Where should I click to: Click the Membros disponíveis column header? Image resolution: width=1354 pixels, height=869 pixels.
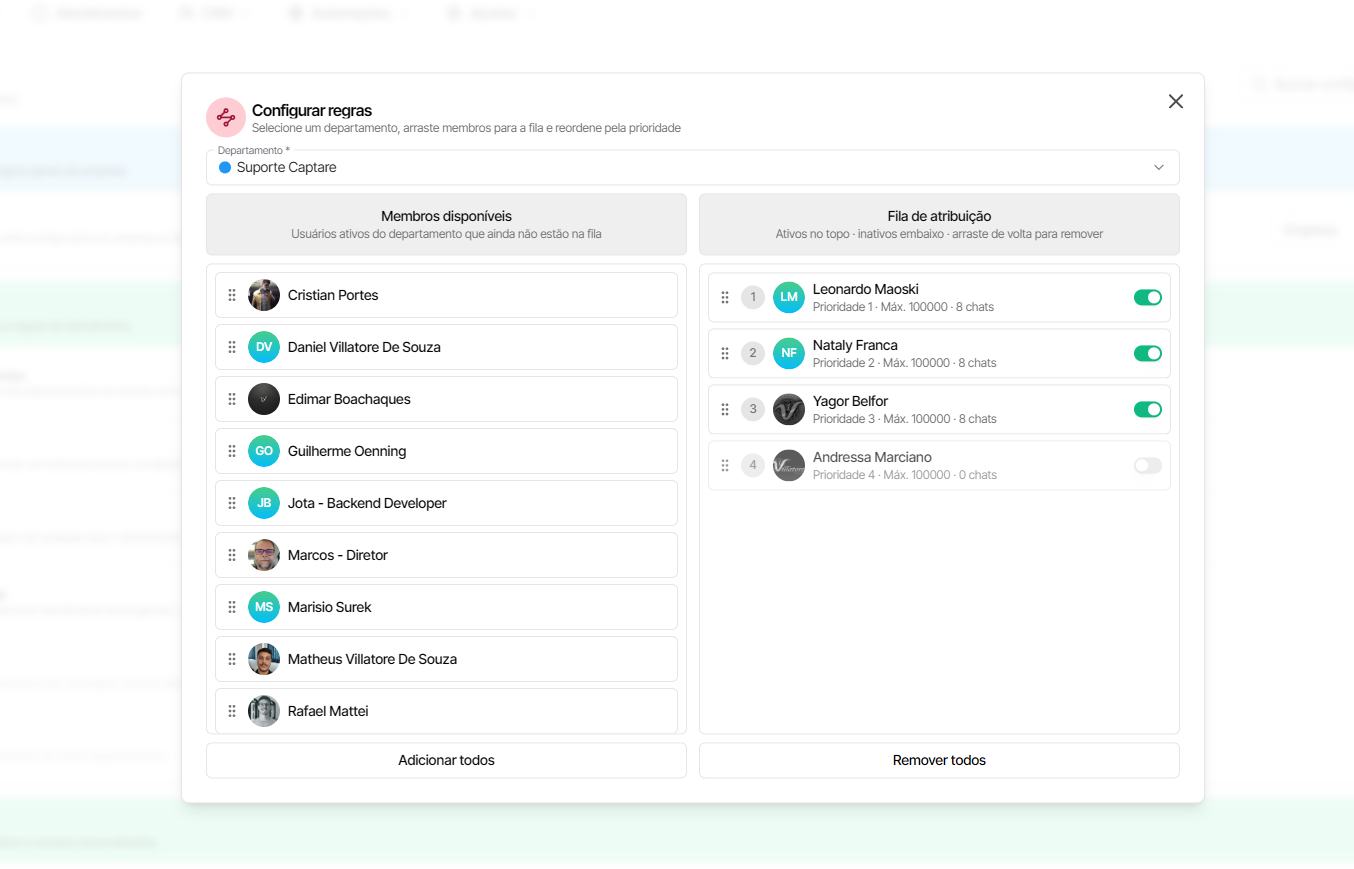446,224
